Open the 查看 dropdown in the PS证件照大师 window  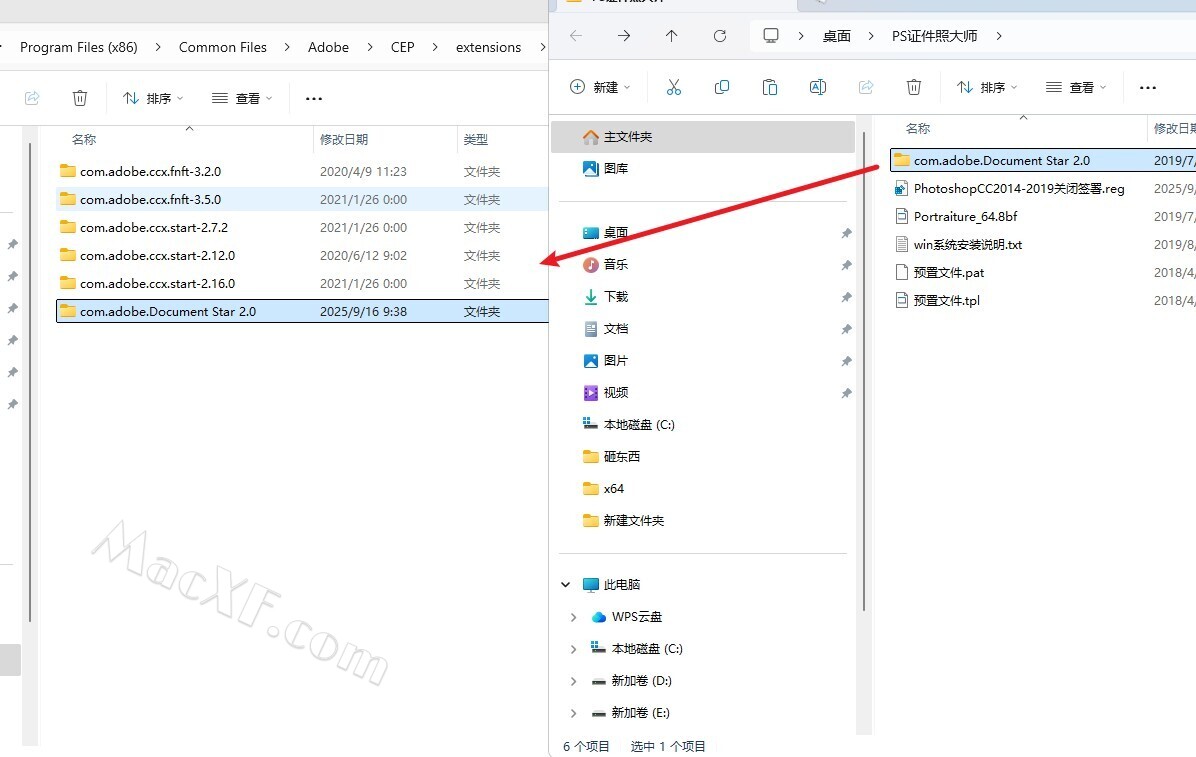pyautogui.click(x=1075, y=87)
